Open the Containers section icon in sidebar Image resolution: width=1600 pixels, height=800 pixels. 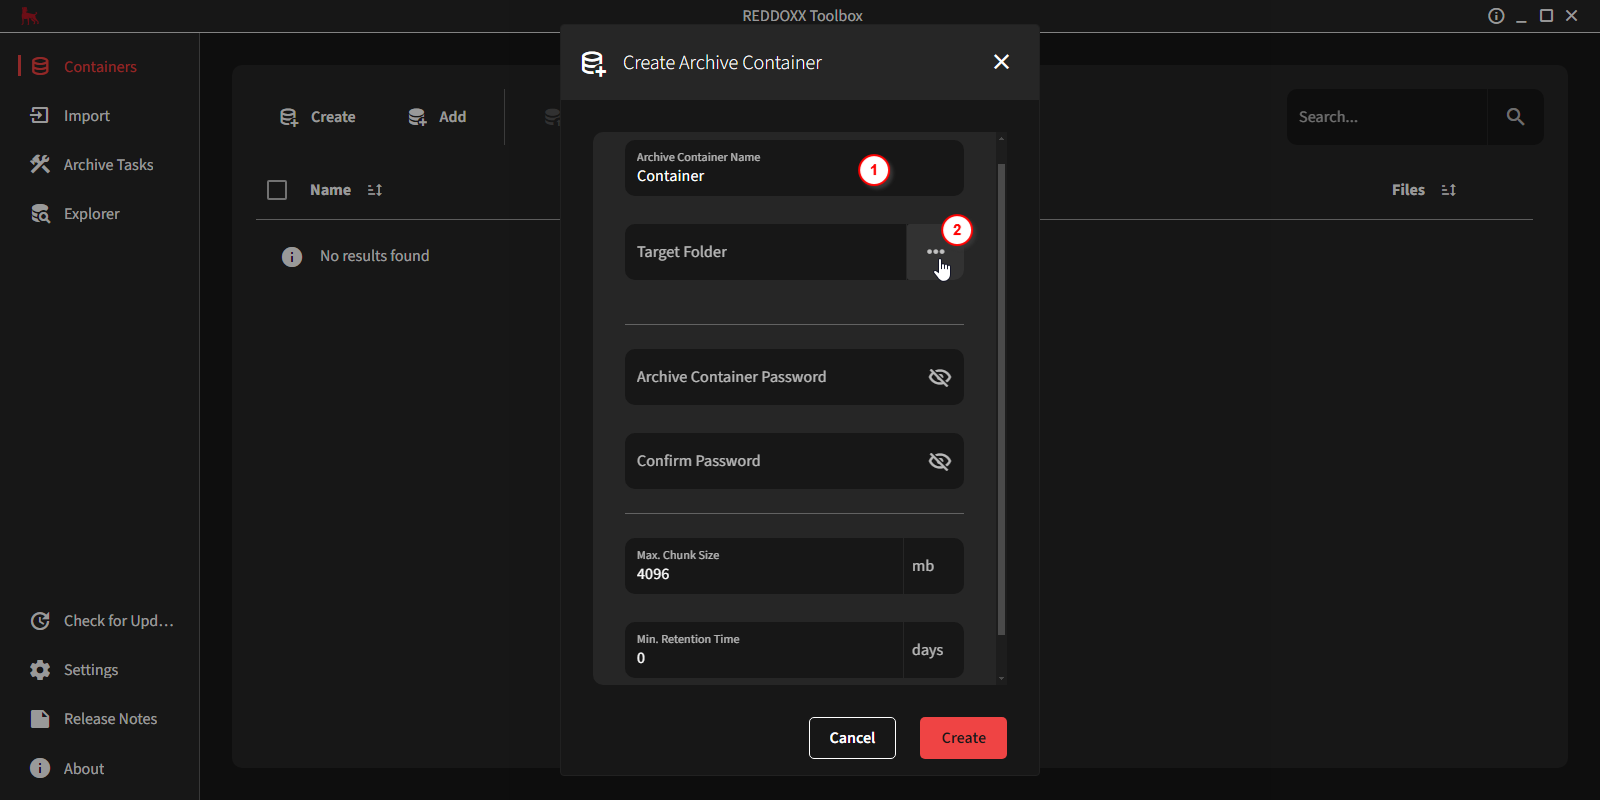click(40, 67)
